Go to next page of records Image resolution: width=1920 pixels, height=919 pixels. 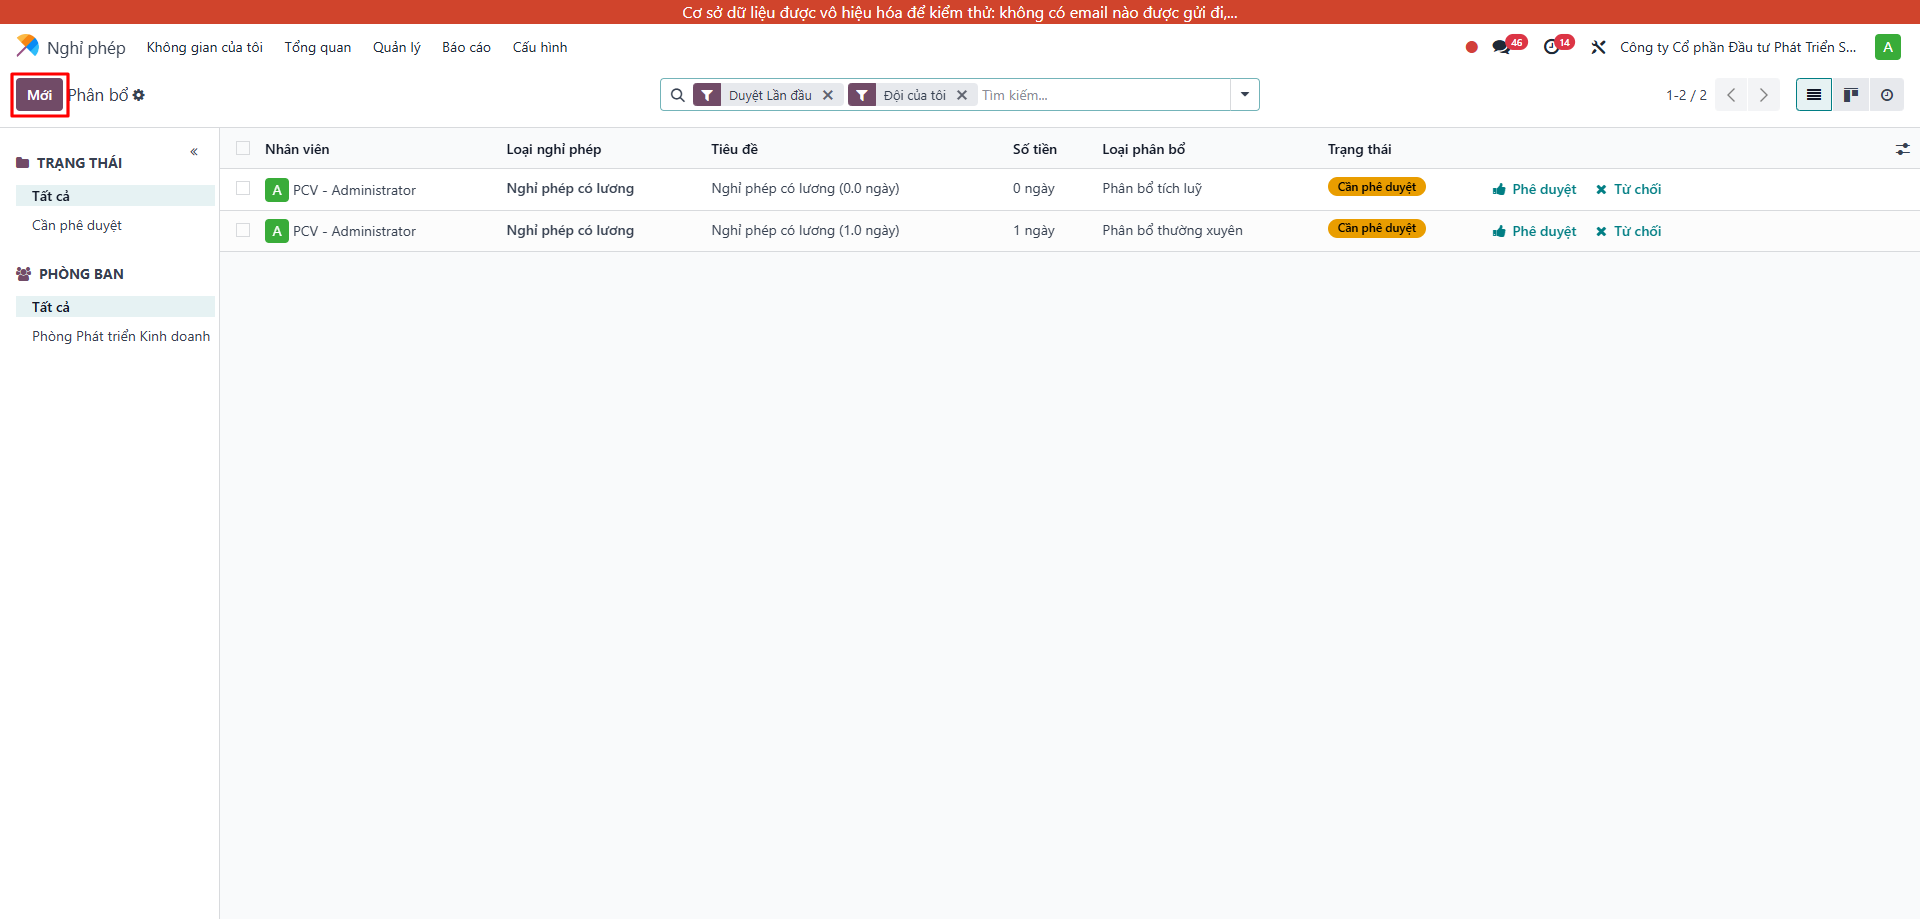pyautogui.click(x=1763, y=95)
